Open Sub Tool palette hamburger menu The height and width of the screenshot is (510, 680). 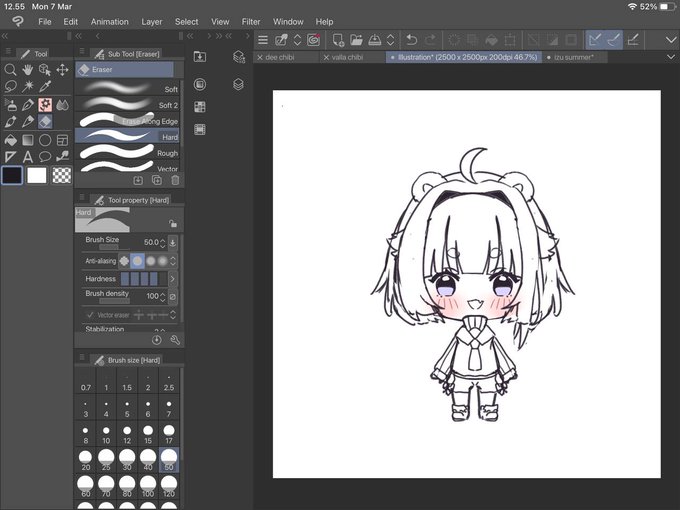click(x=82, y=52)
